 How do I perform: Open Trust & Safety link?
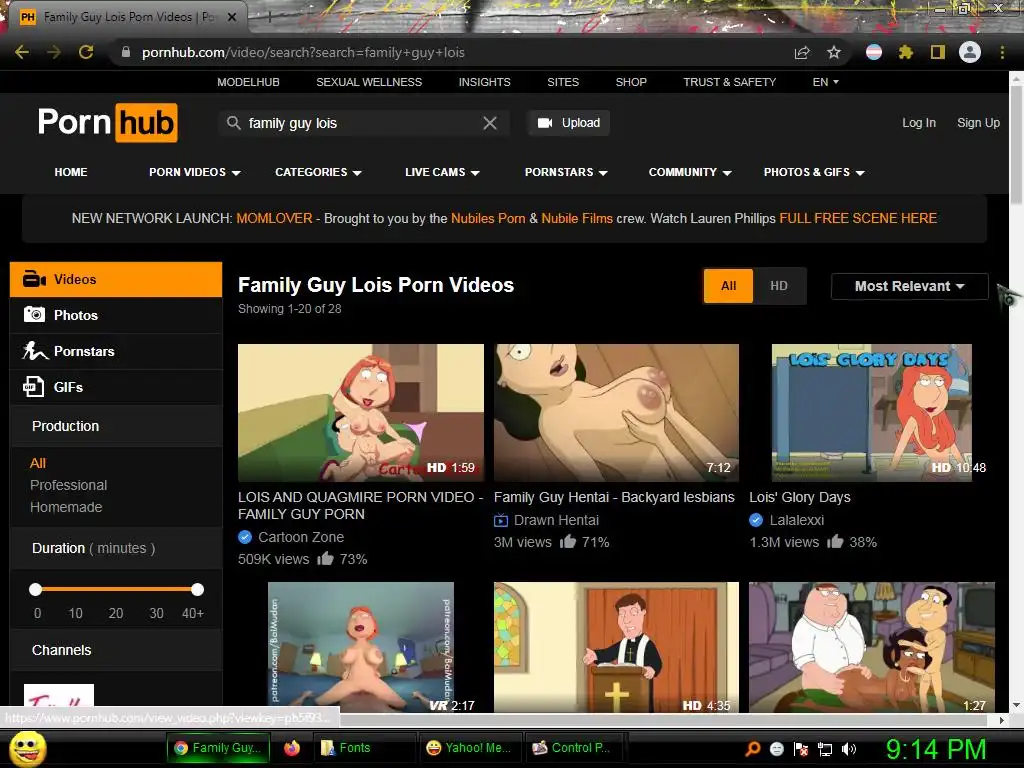click(x=729, y=82)
